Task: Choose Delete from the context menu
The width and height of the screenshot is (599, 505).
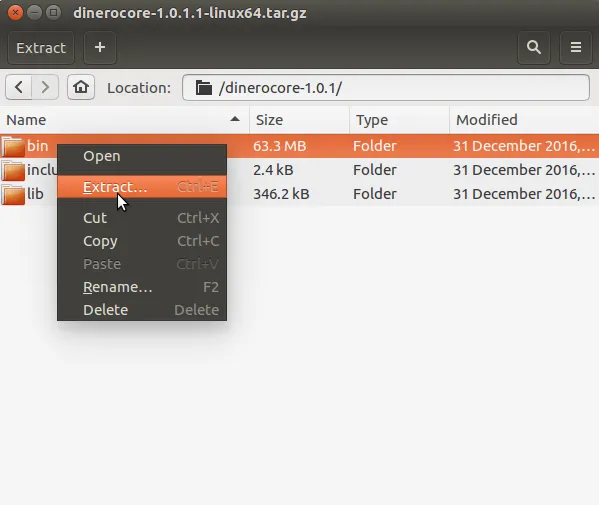Action: click(142, 310)
